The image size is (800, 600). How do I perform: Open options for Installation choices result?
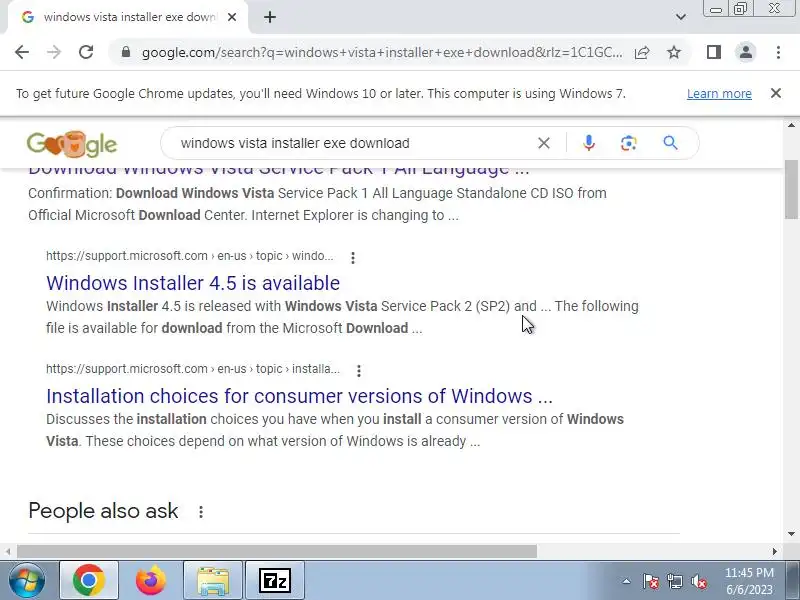click(359, 371)
